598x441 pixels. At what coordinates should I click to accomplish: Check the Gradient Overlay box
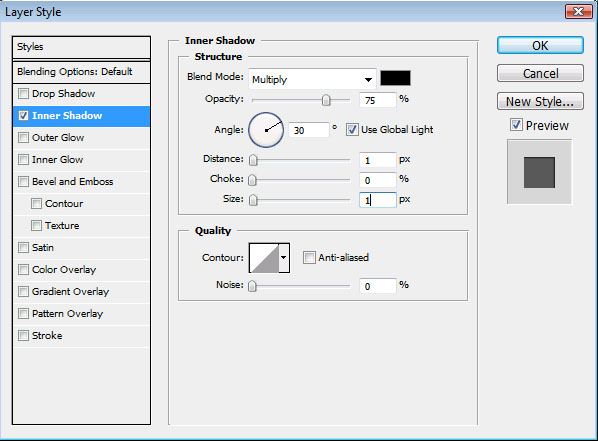[23, 291]
